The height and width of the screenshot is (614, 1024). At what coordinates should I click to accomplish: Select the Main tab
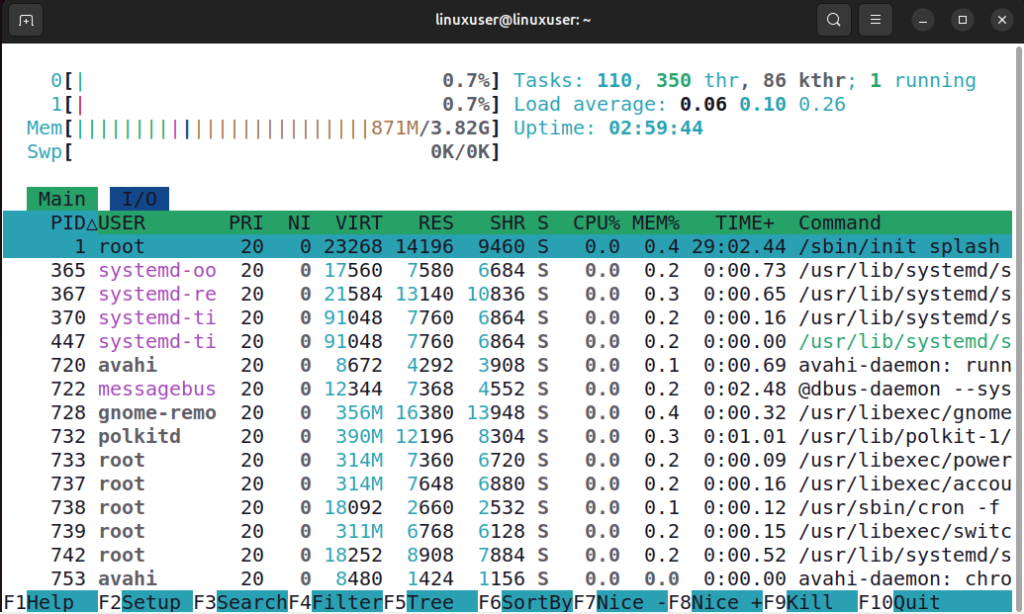[x=62, y=199]
